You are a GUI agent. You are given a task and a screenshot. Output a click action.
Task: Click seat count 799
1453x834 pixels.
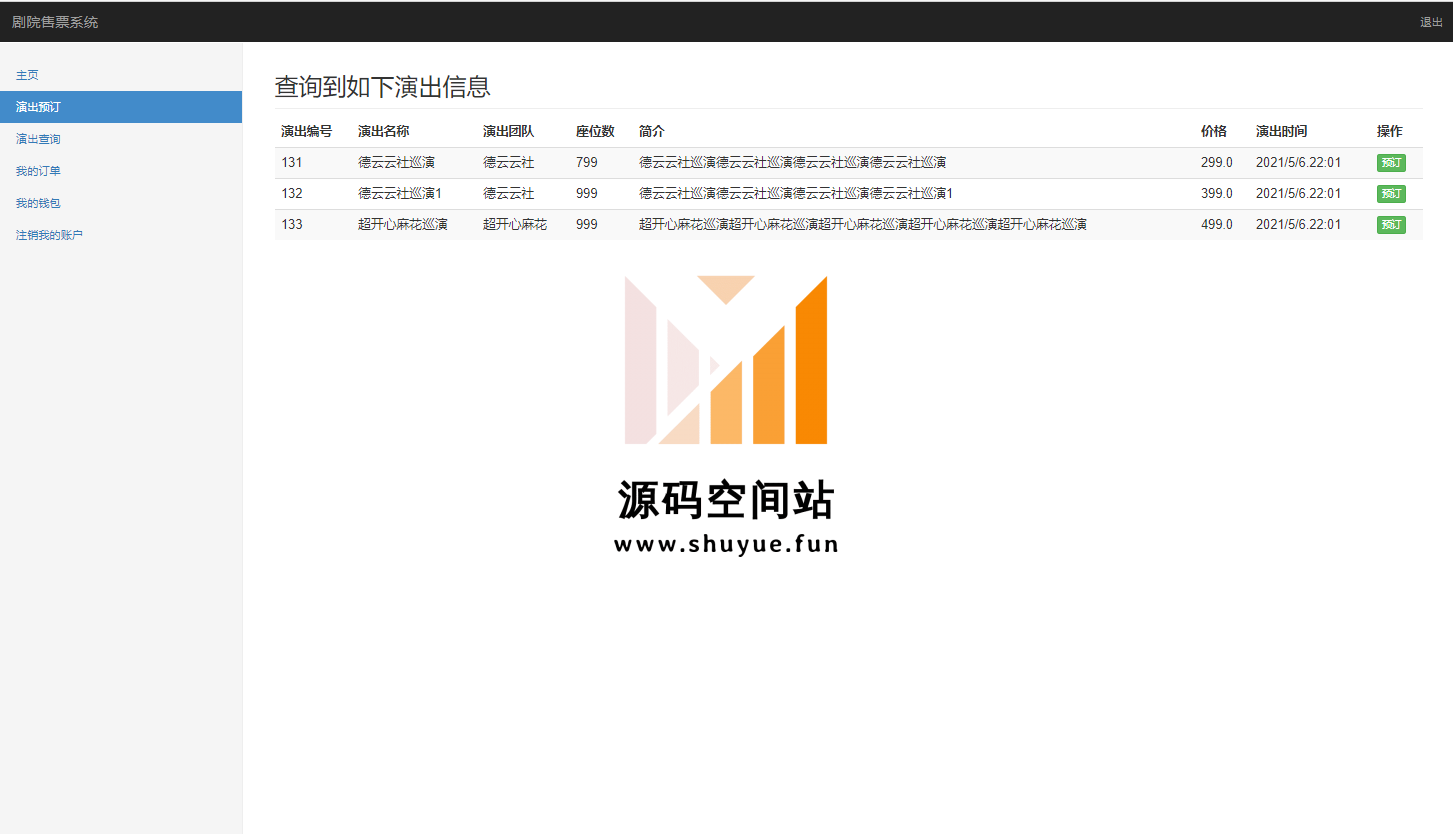[587, 163]
